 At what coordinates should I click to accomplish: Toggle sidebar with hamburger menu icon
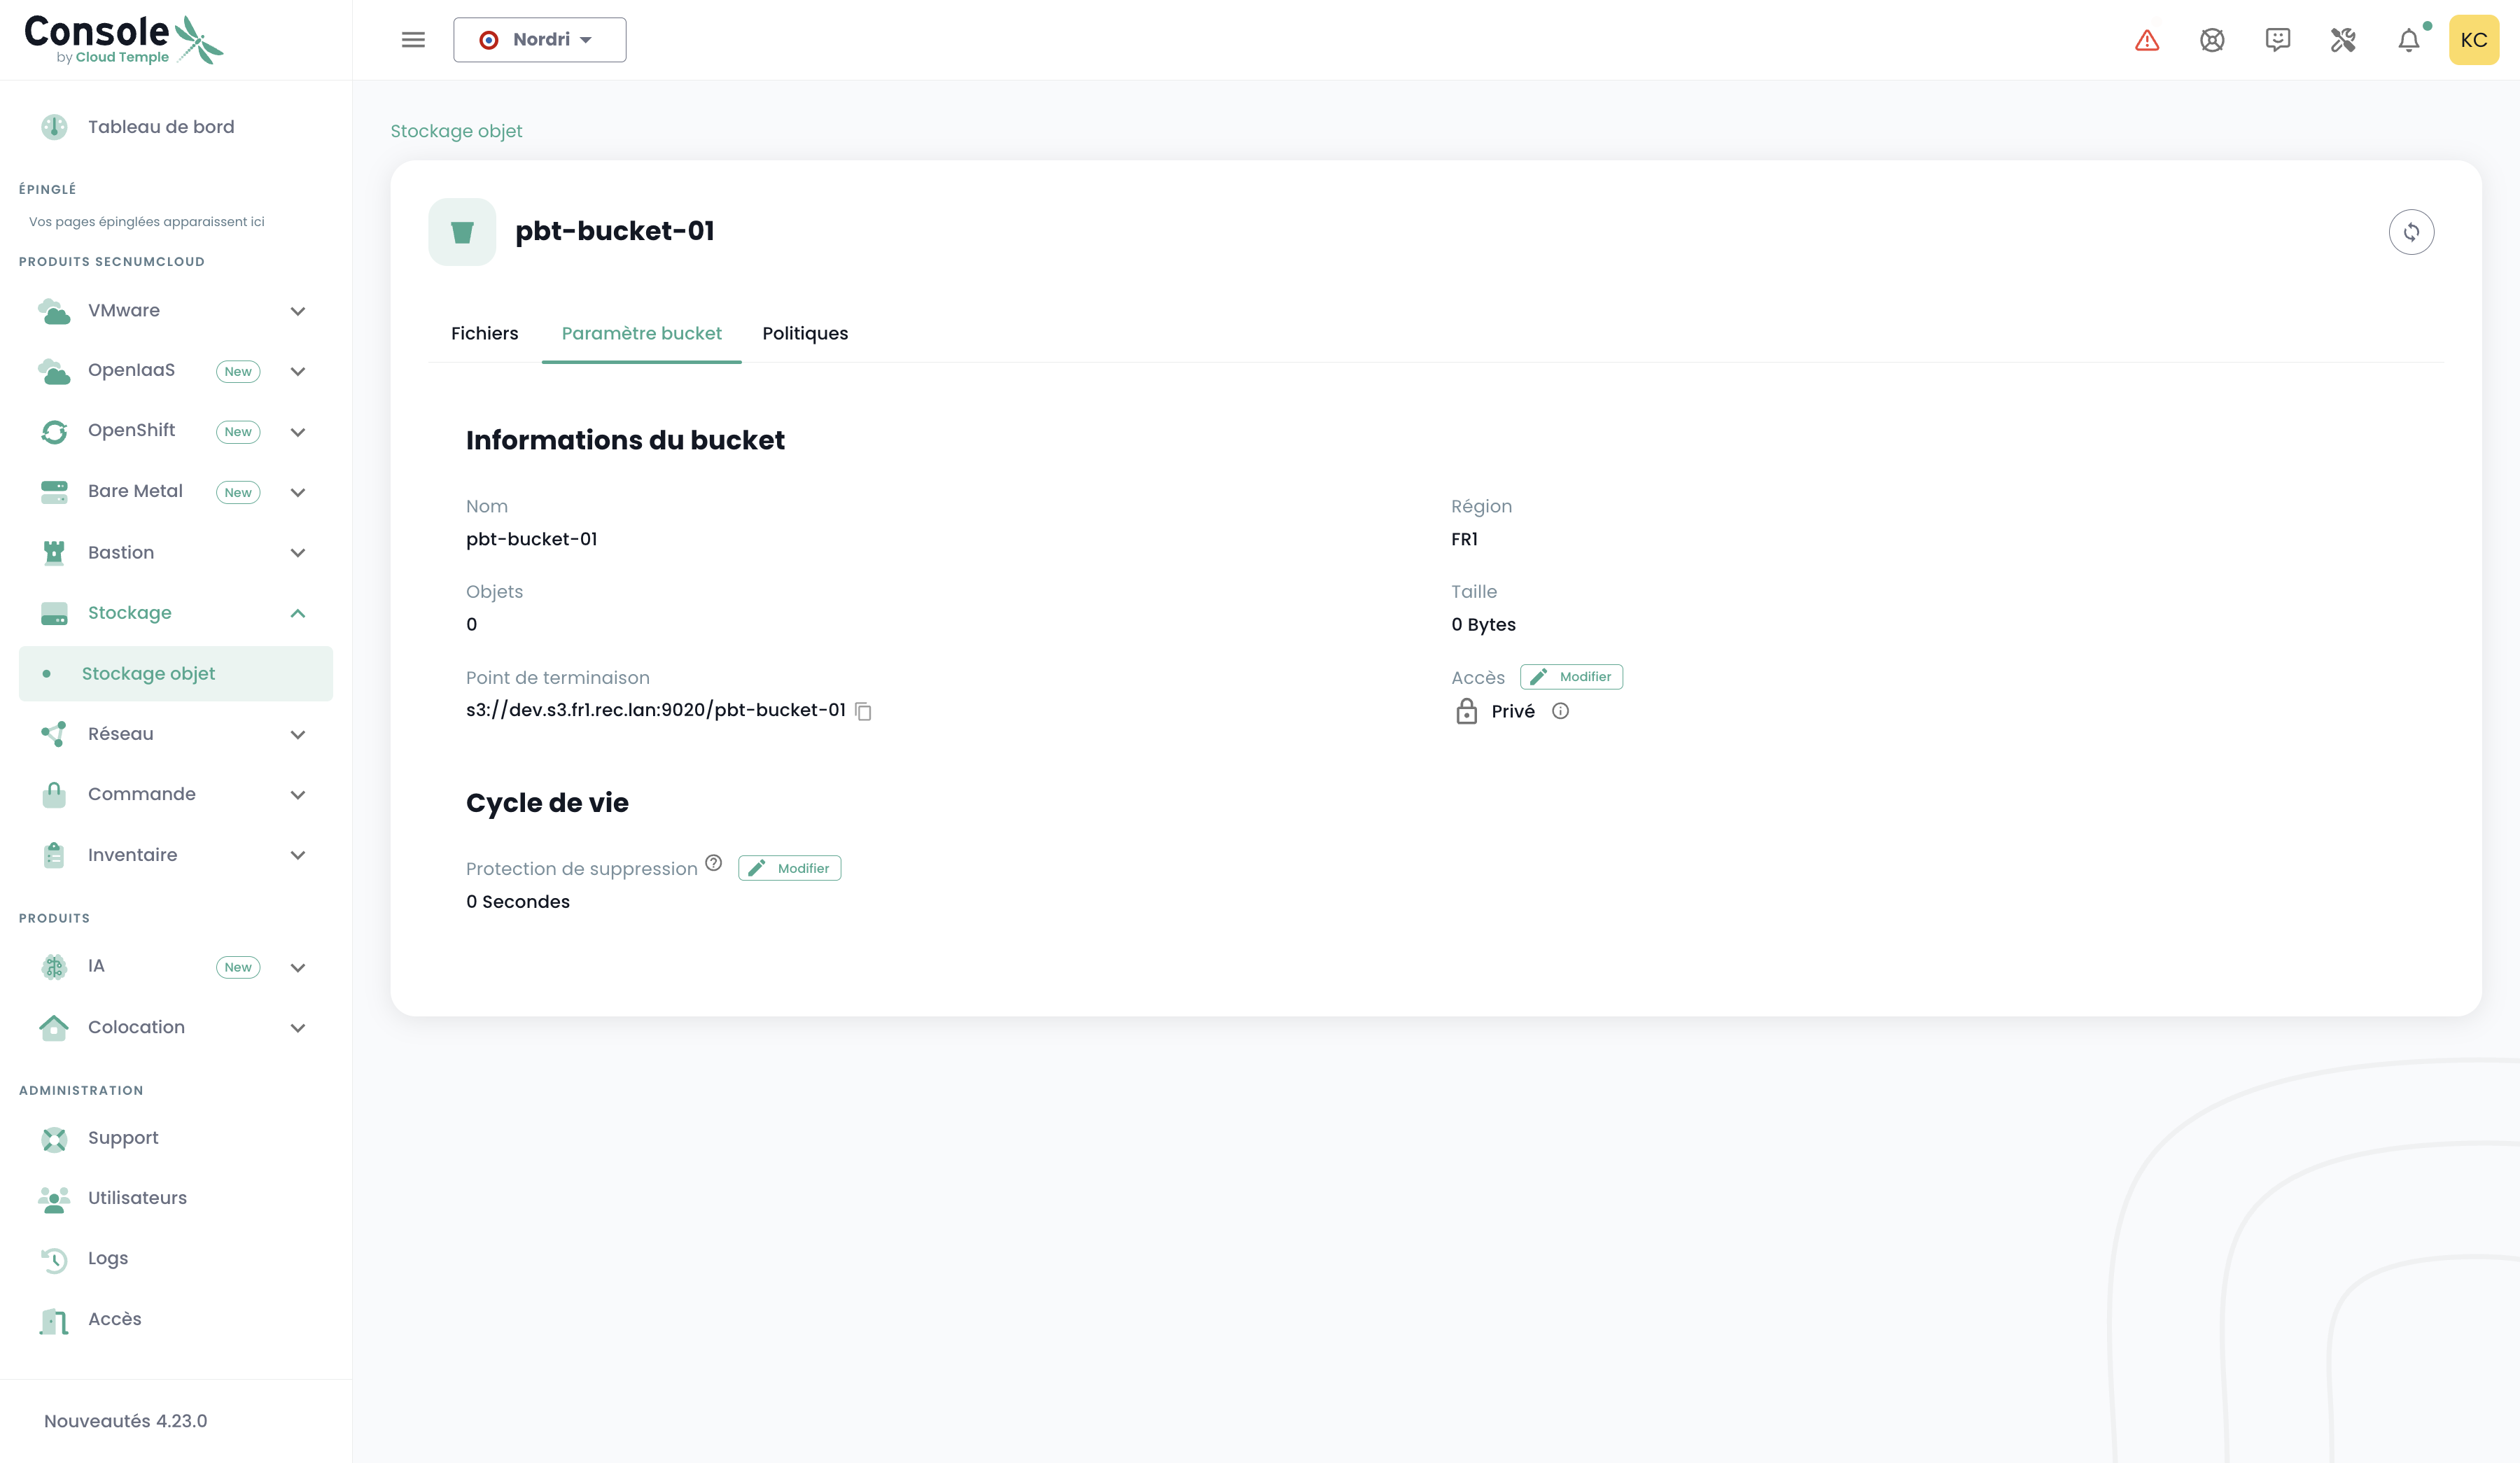tap(413, 40)
